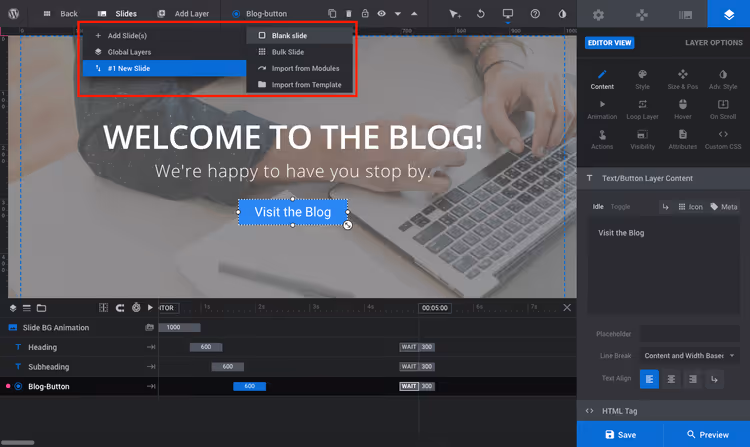The image size is (750, 447).
Task: Collapse Text/Button Layer Content panel
Action: pos(663,178)
